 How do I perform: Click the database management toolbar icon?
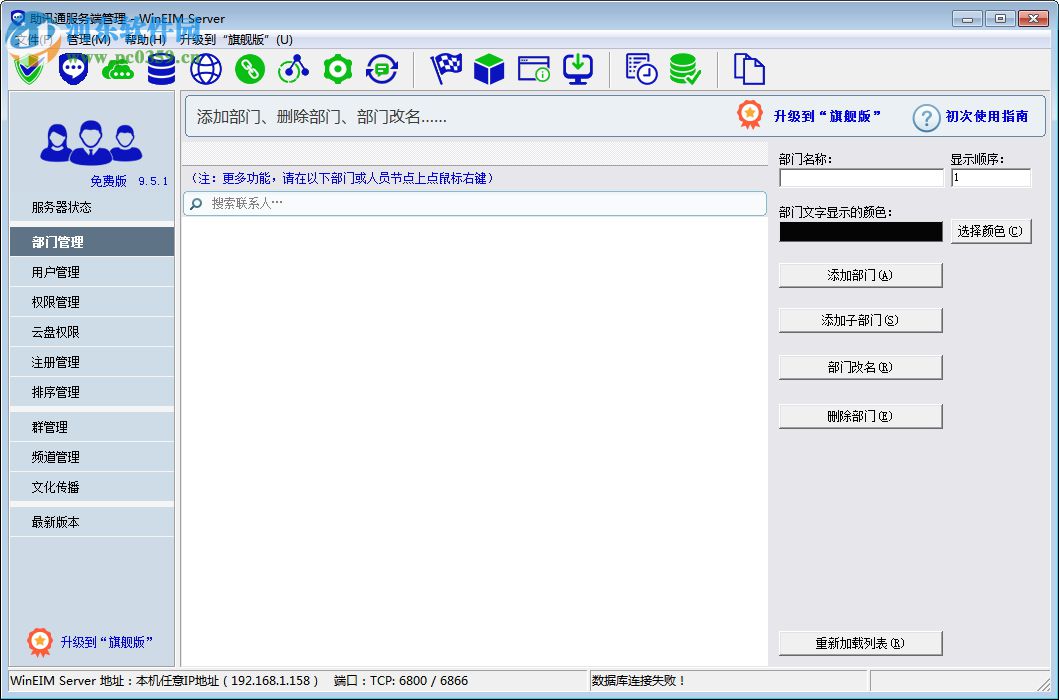coord(161,69)
